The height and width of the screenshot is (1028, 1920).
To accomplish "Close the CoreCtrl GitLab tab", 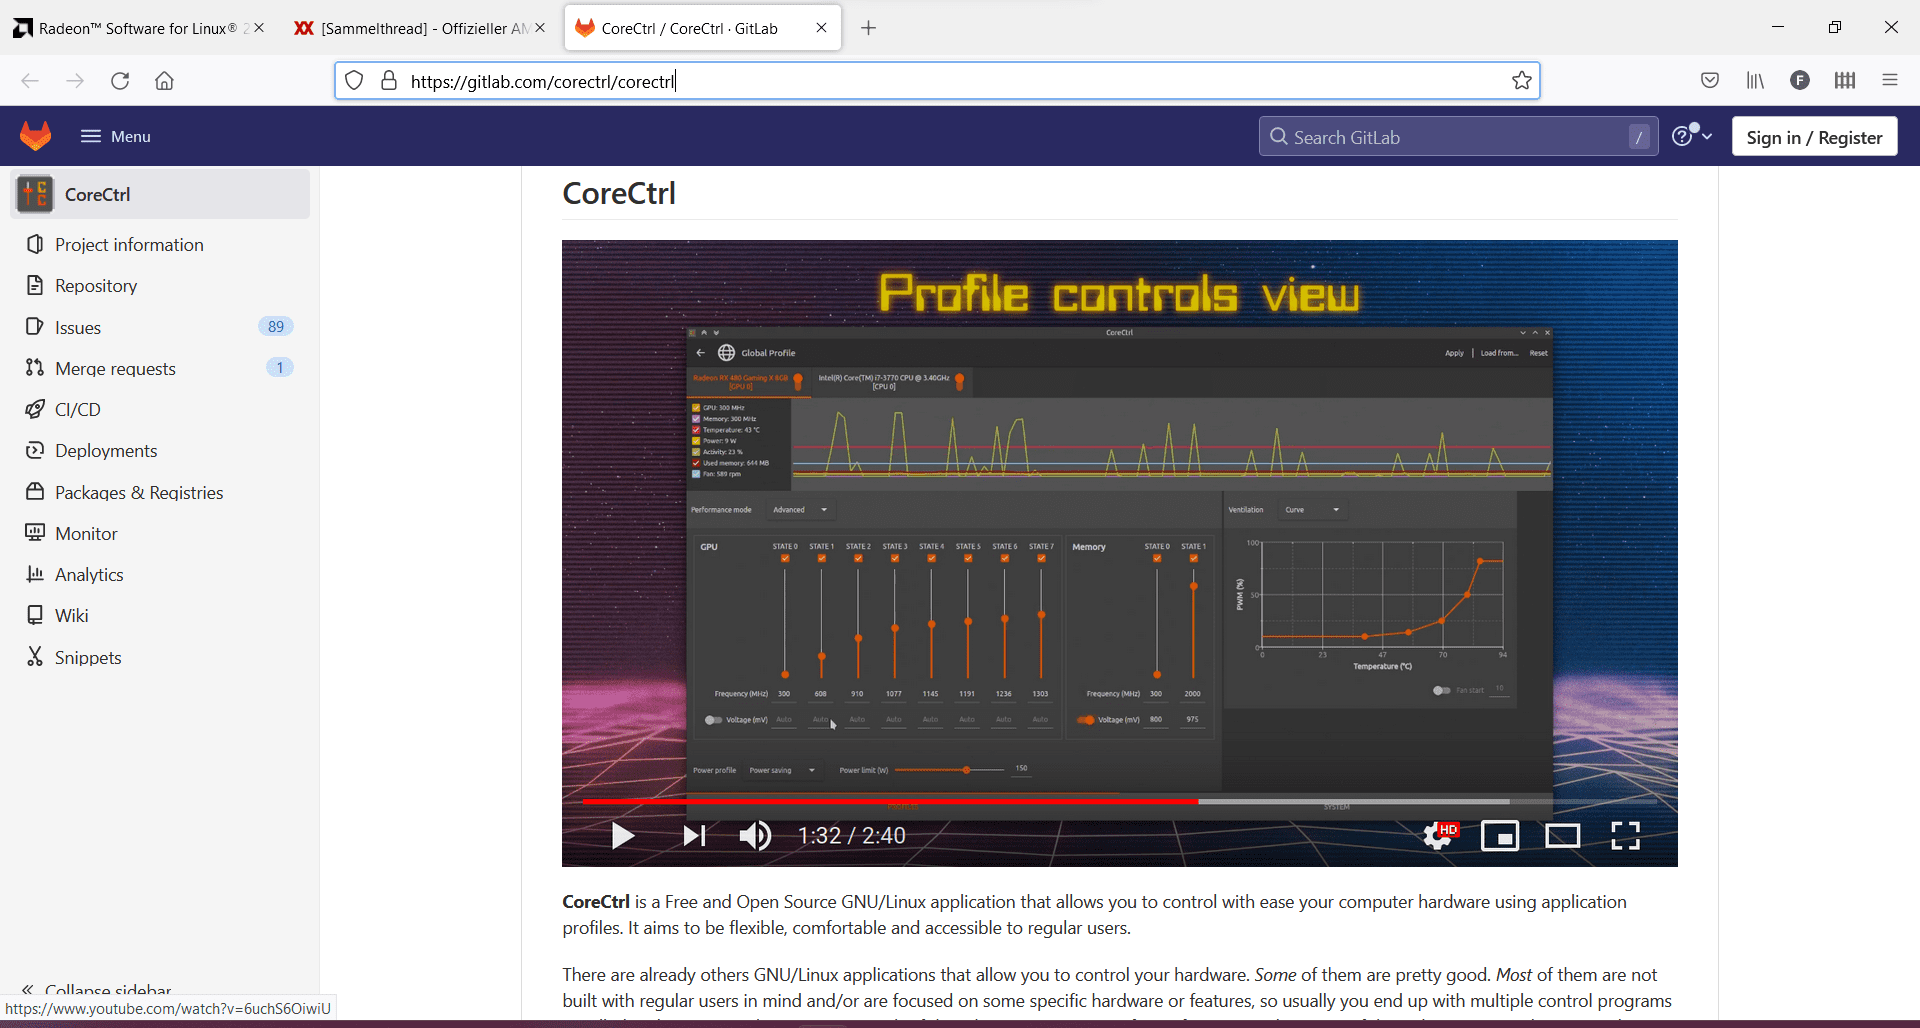I will pos(822,28).
